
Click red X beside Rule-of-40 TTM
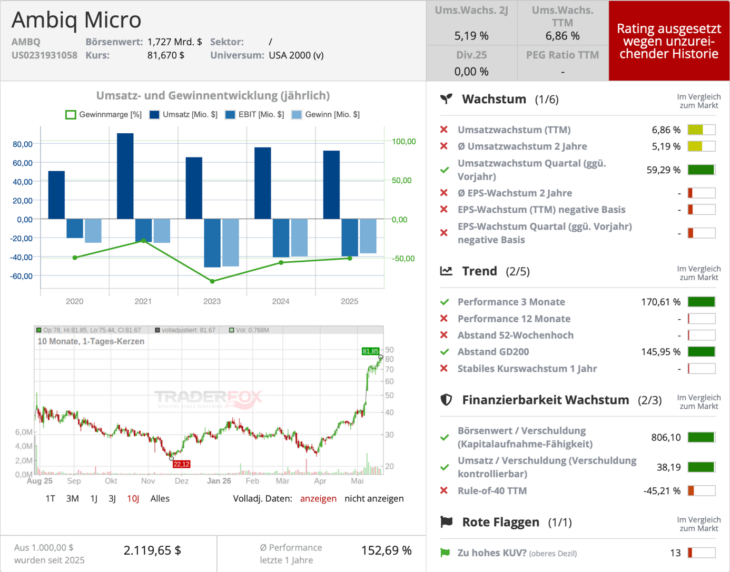[x=444, y=491]
